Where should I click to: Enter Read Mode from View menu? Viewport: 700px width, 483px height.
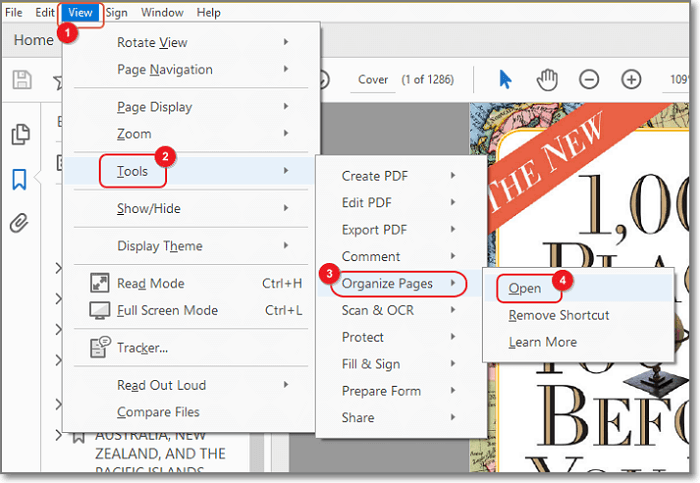150,283
